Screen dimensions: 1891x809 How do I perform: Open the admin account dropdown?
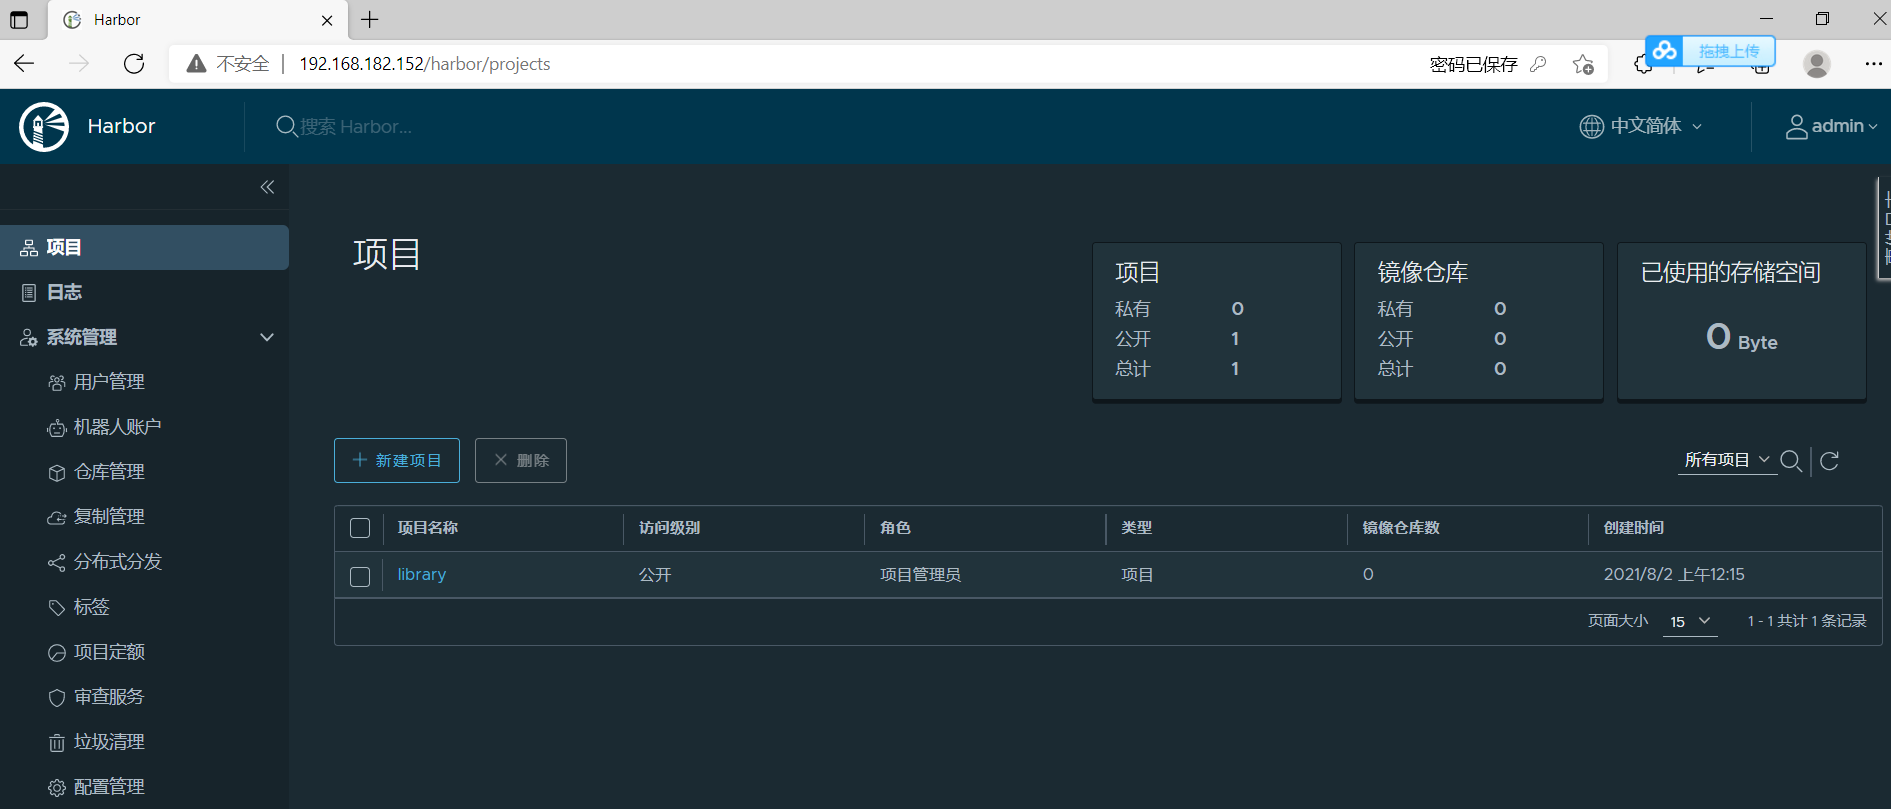[1832, 126]
